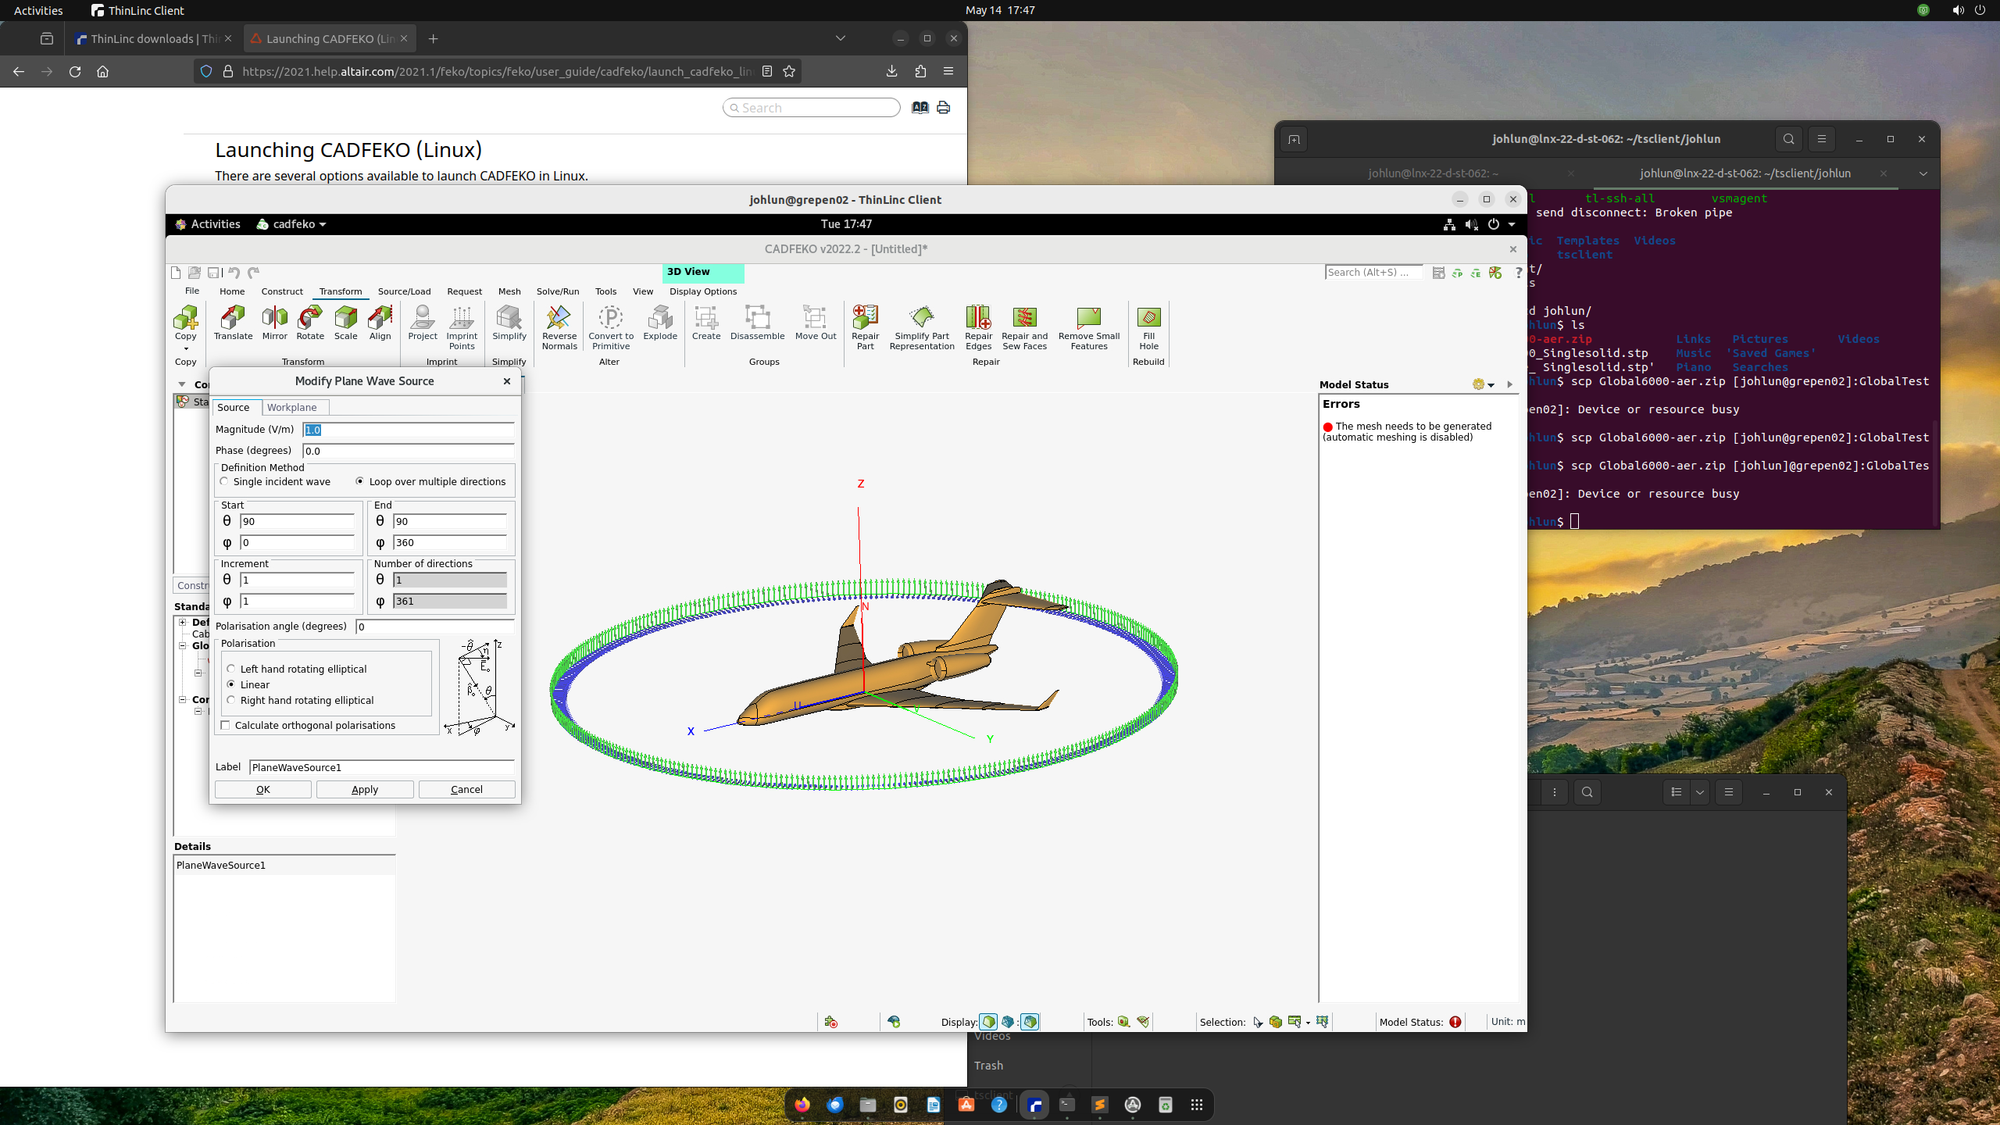Open Firefox from the dock
The width and height of the screenshot is (2000, 1125).
pos(802,1105)
